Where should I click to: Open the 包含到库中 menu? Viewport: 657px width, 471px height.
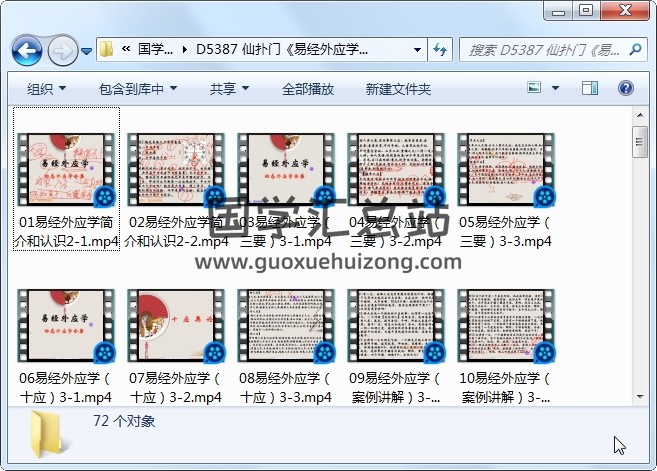tap(138, 89)
